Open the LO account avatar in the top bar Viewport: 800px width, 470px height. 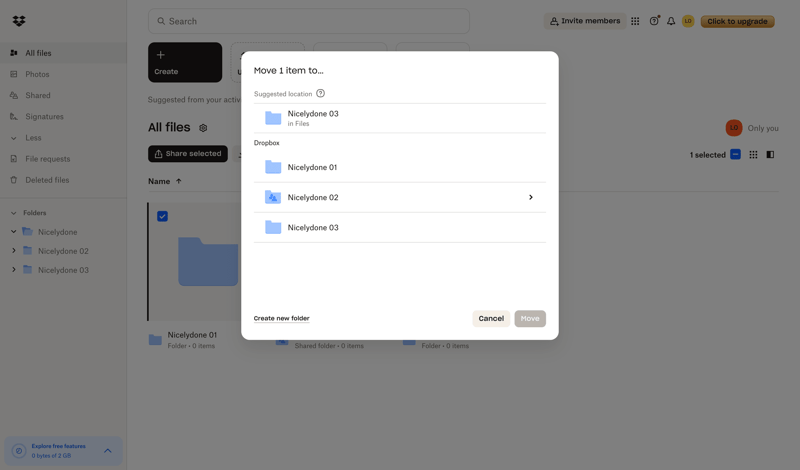[688, 21]
